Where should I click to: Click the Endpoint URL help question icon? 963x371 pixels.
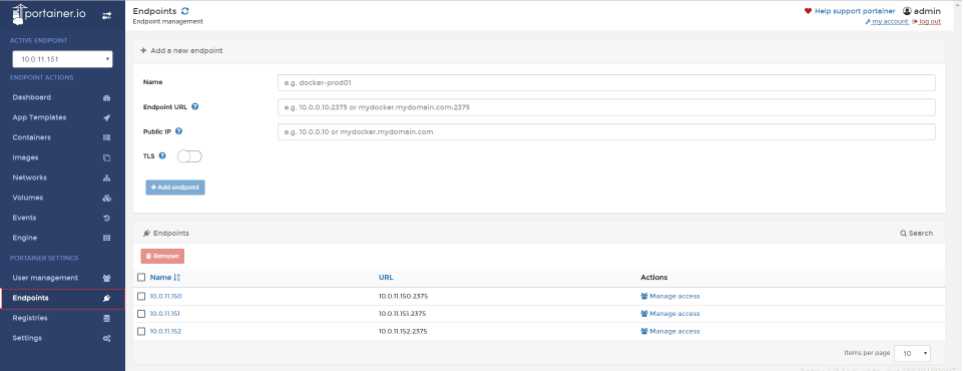195,106
